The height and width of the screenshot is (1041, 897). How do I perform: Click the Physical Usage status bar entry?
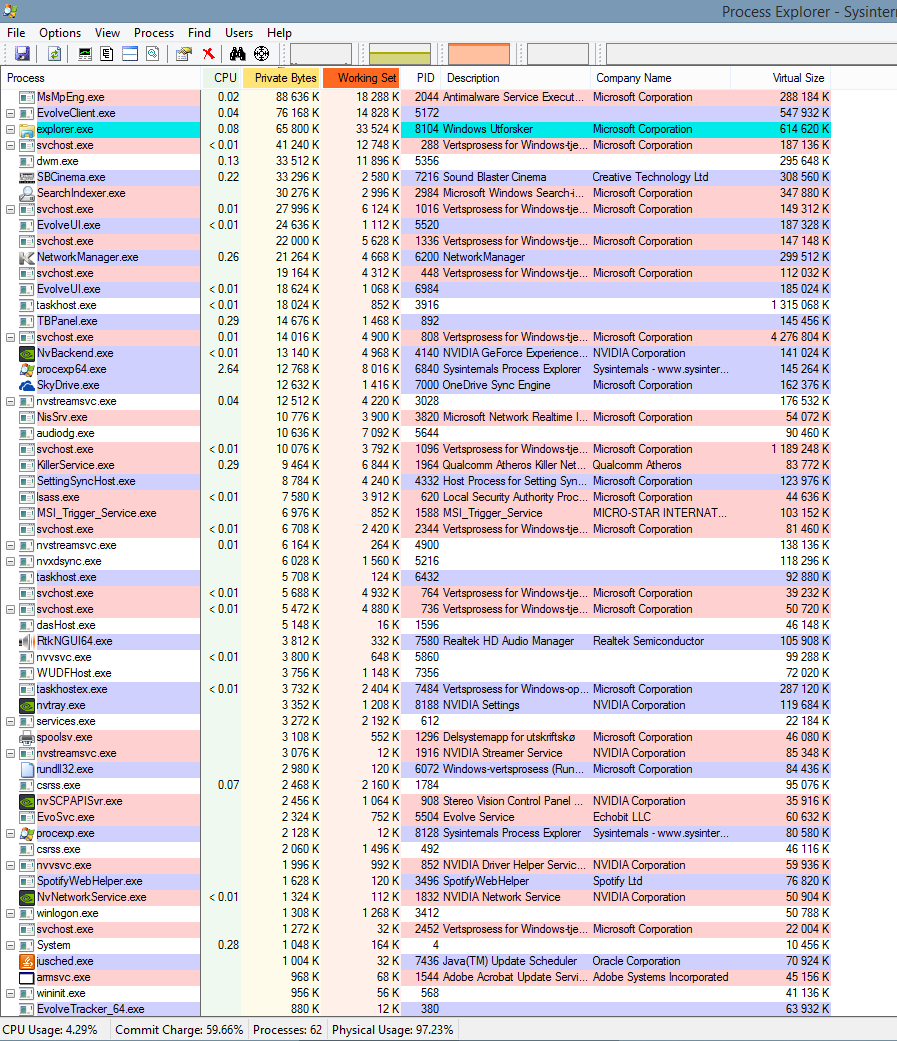pyautogui.click(x=392, y=1030)
